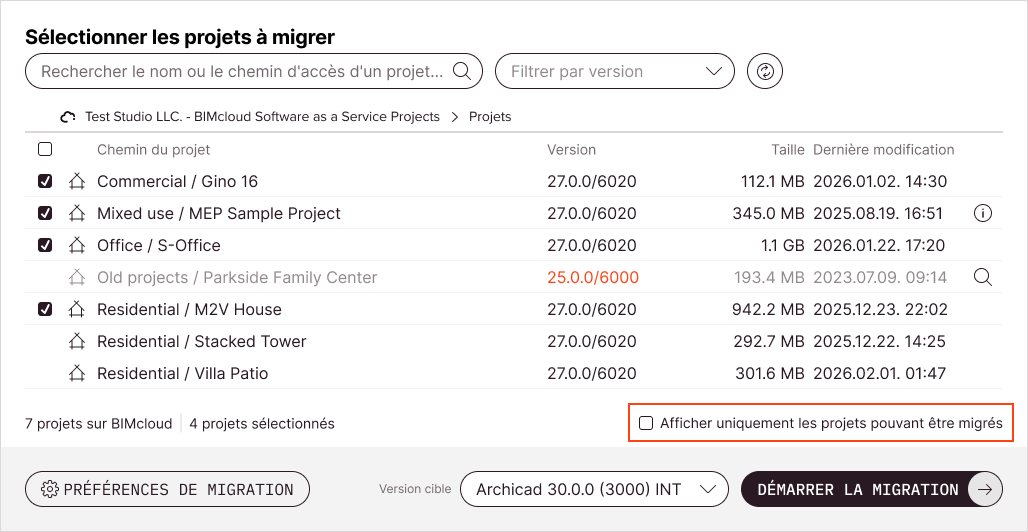Click the Commercial / Gino 16 project name
Image resolution: width=1028 pixels, height=532 pixels.
177,181
